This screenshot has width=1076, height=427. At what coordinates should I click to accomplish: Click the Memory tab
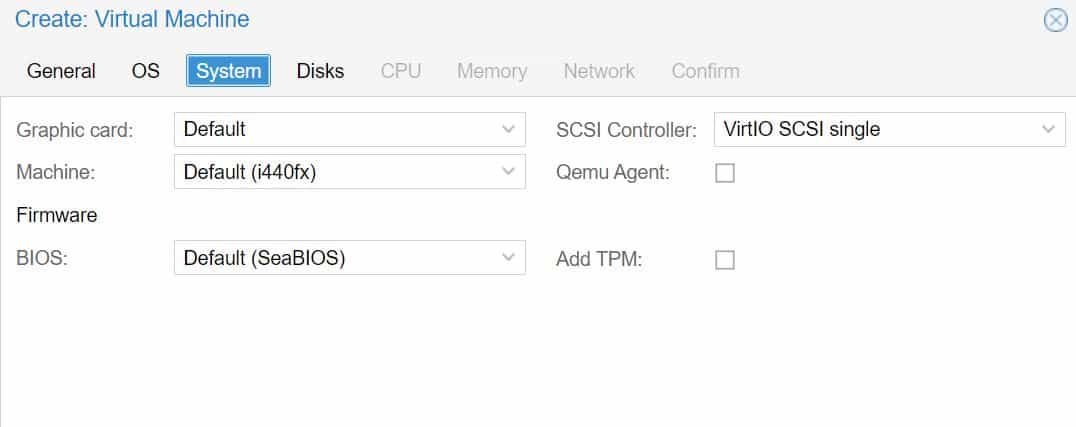tap(492, 71)
